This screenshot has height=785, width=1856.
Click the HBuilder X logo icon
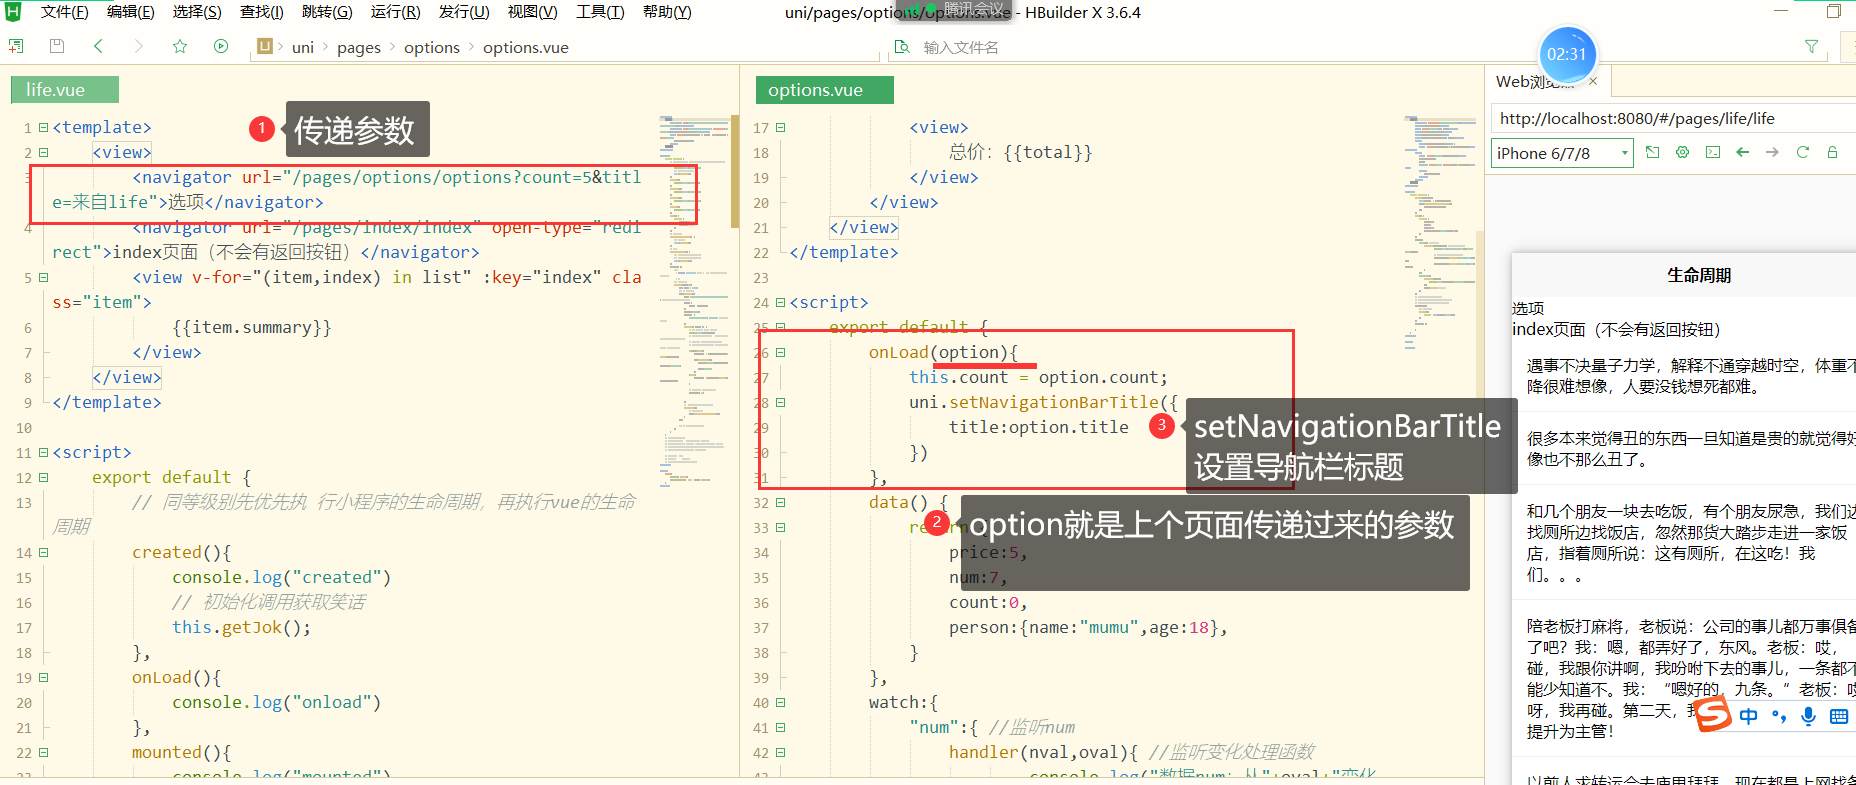tap(13, 12)
